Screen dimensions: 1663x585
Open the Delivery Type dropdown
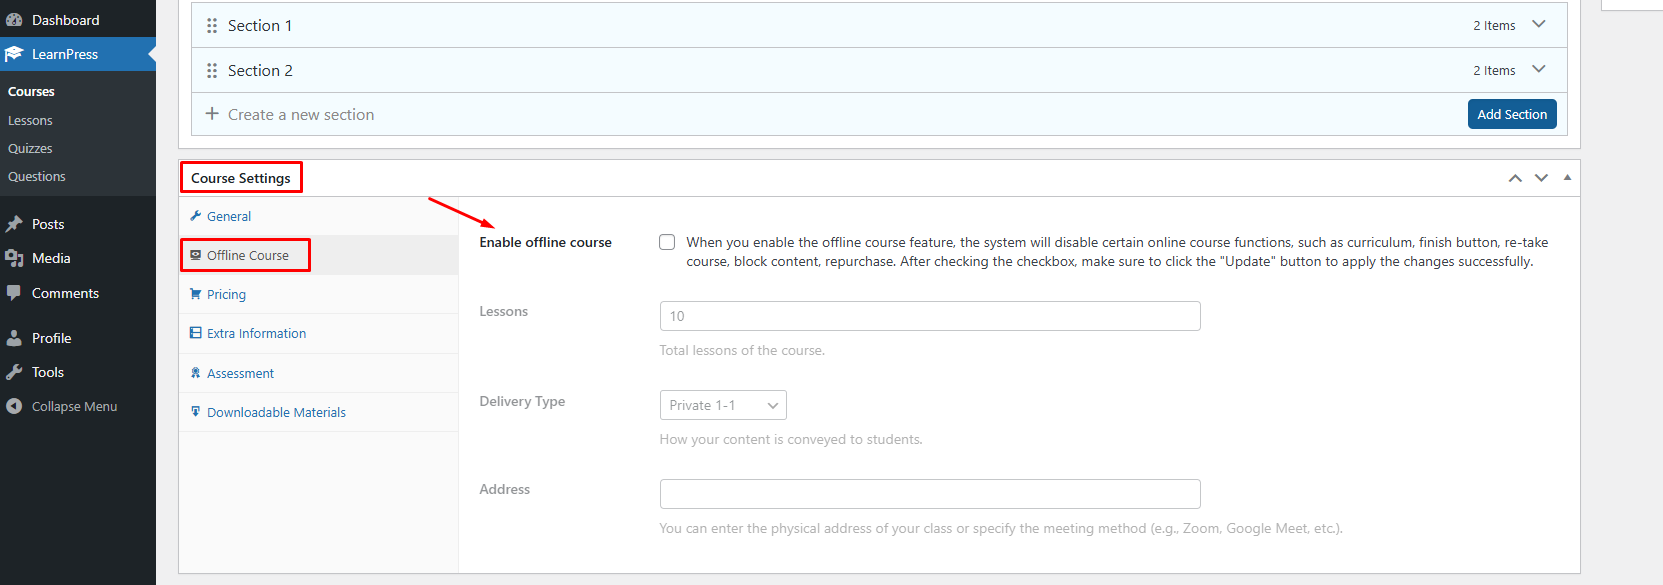coord(723,405)
